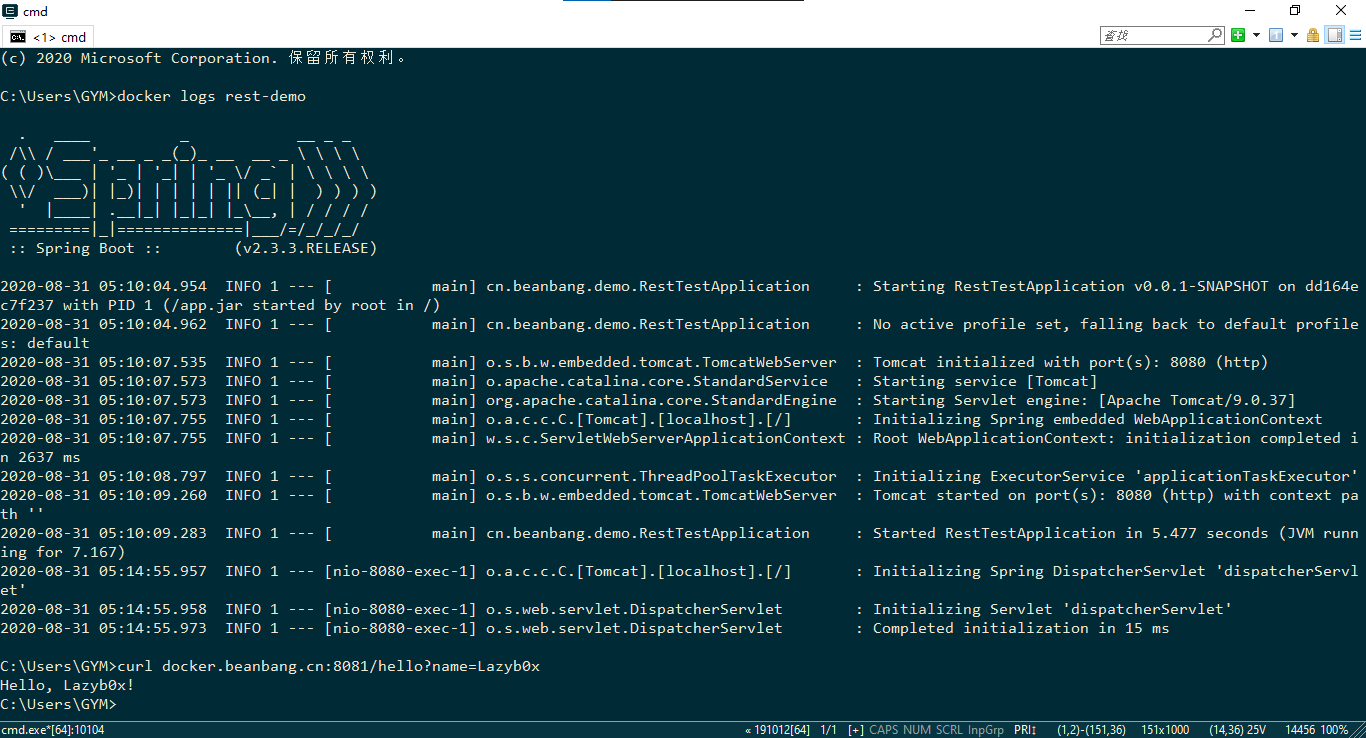
Task: Click the active console number icon
Action: 1276,35
